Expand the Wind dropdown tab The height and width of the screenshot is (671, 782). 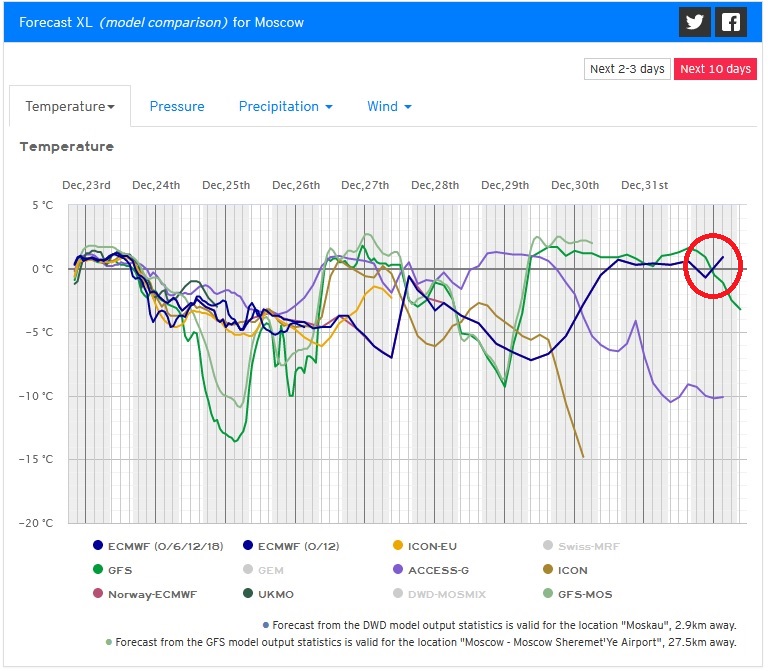point(389,106)
